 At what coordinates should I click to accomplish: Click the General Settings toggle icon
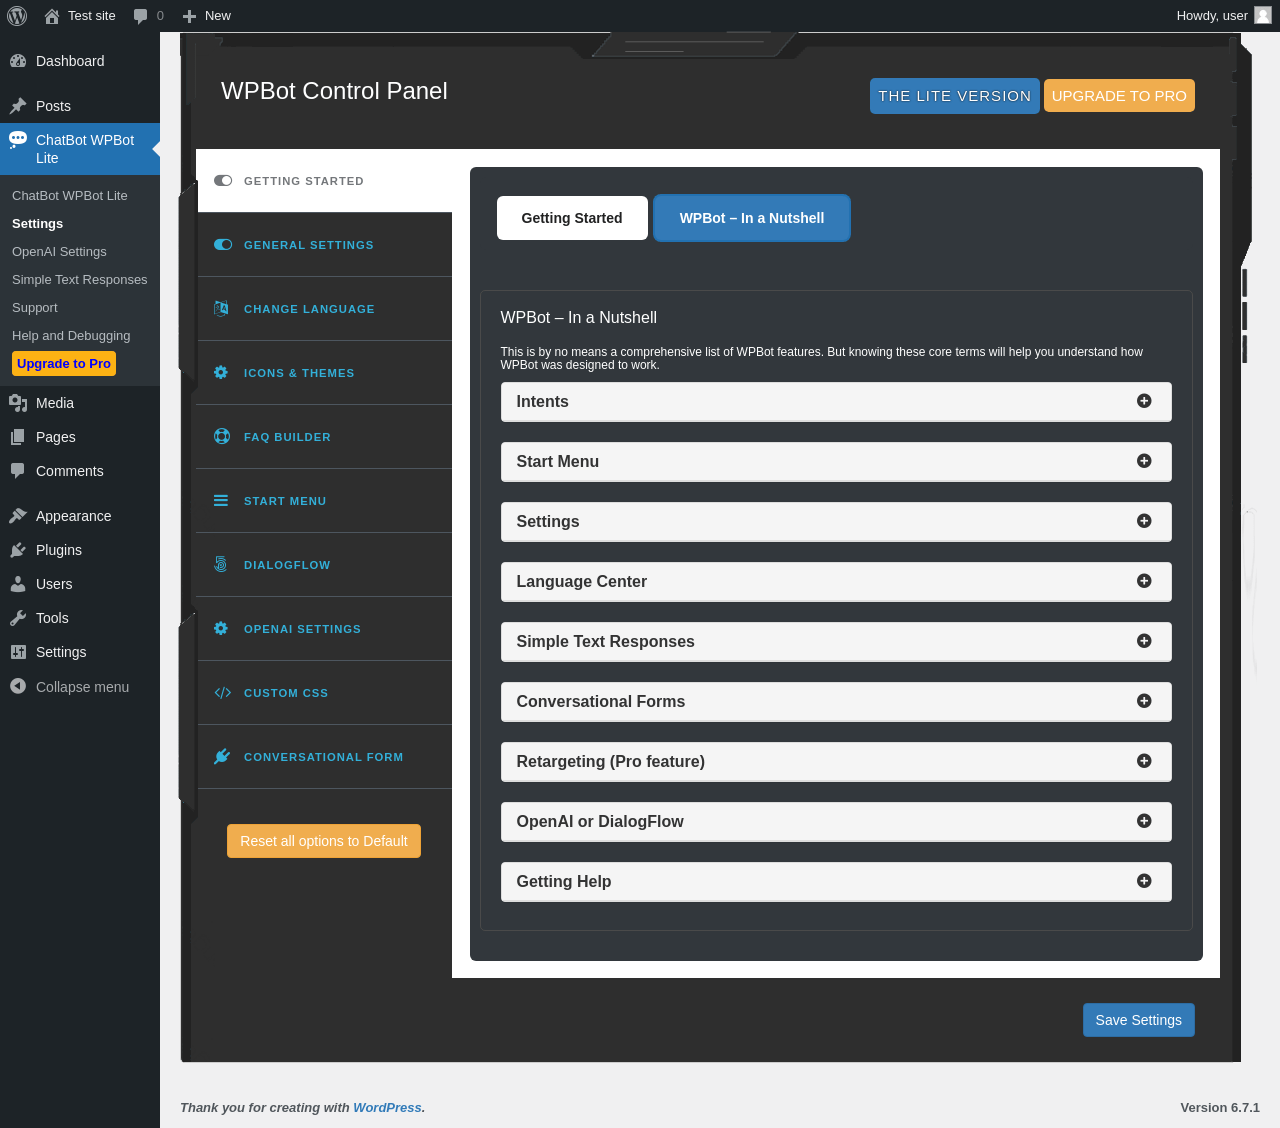[223, 244]
